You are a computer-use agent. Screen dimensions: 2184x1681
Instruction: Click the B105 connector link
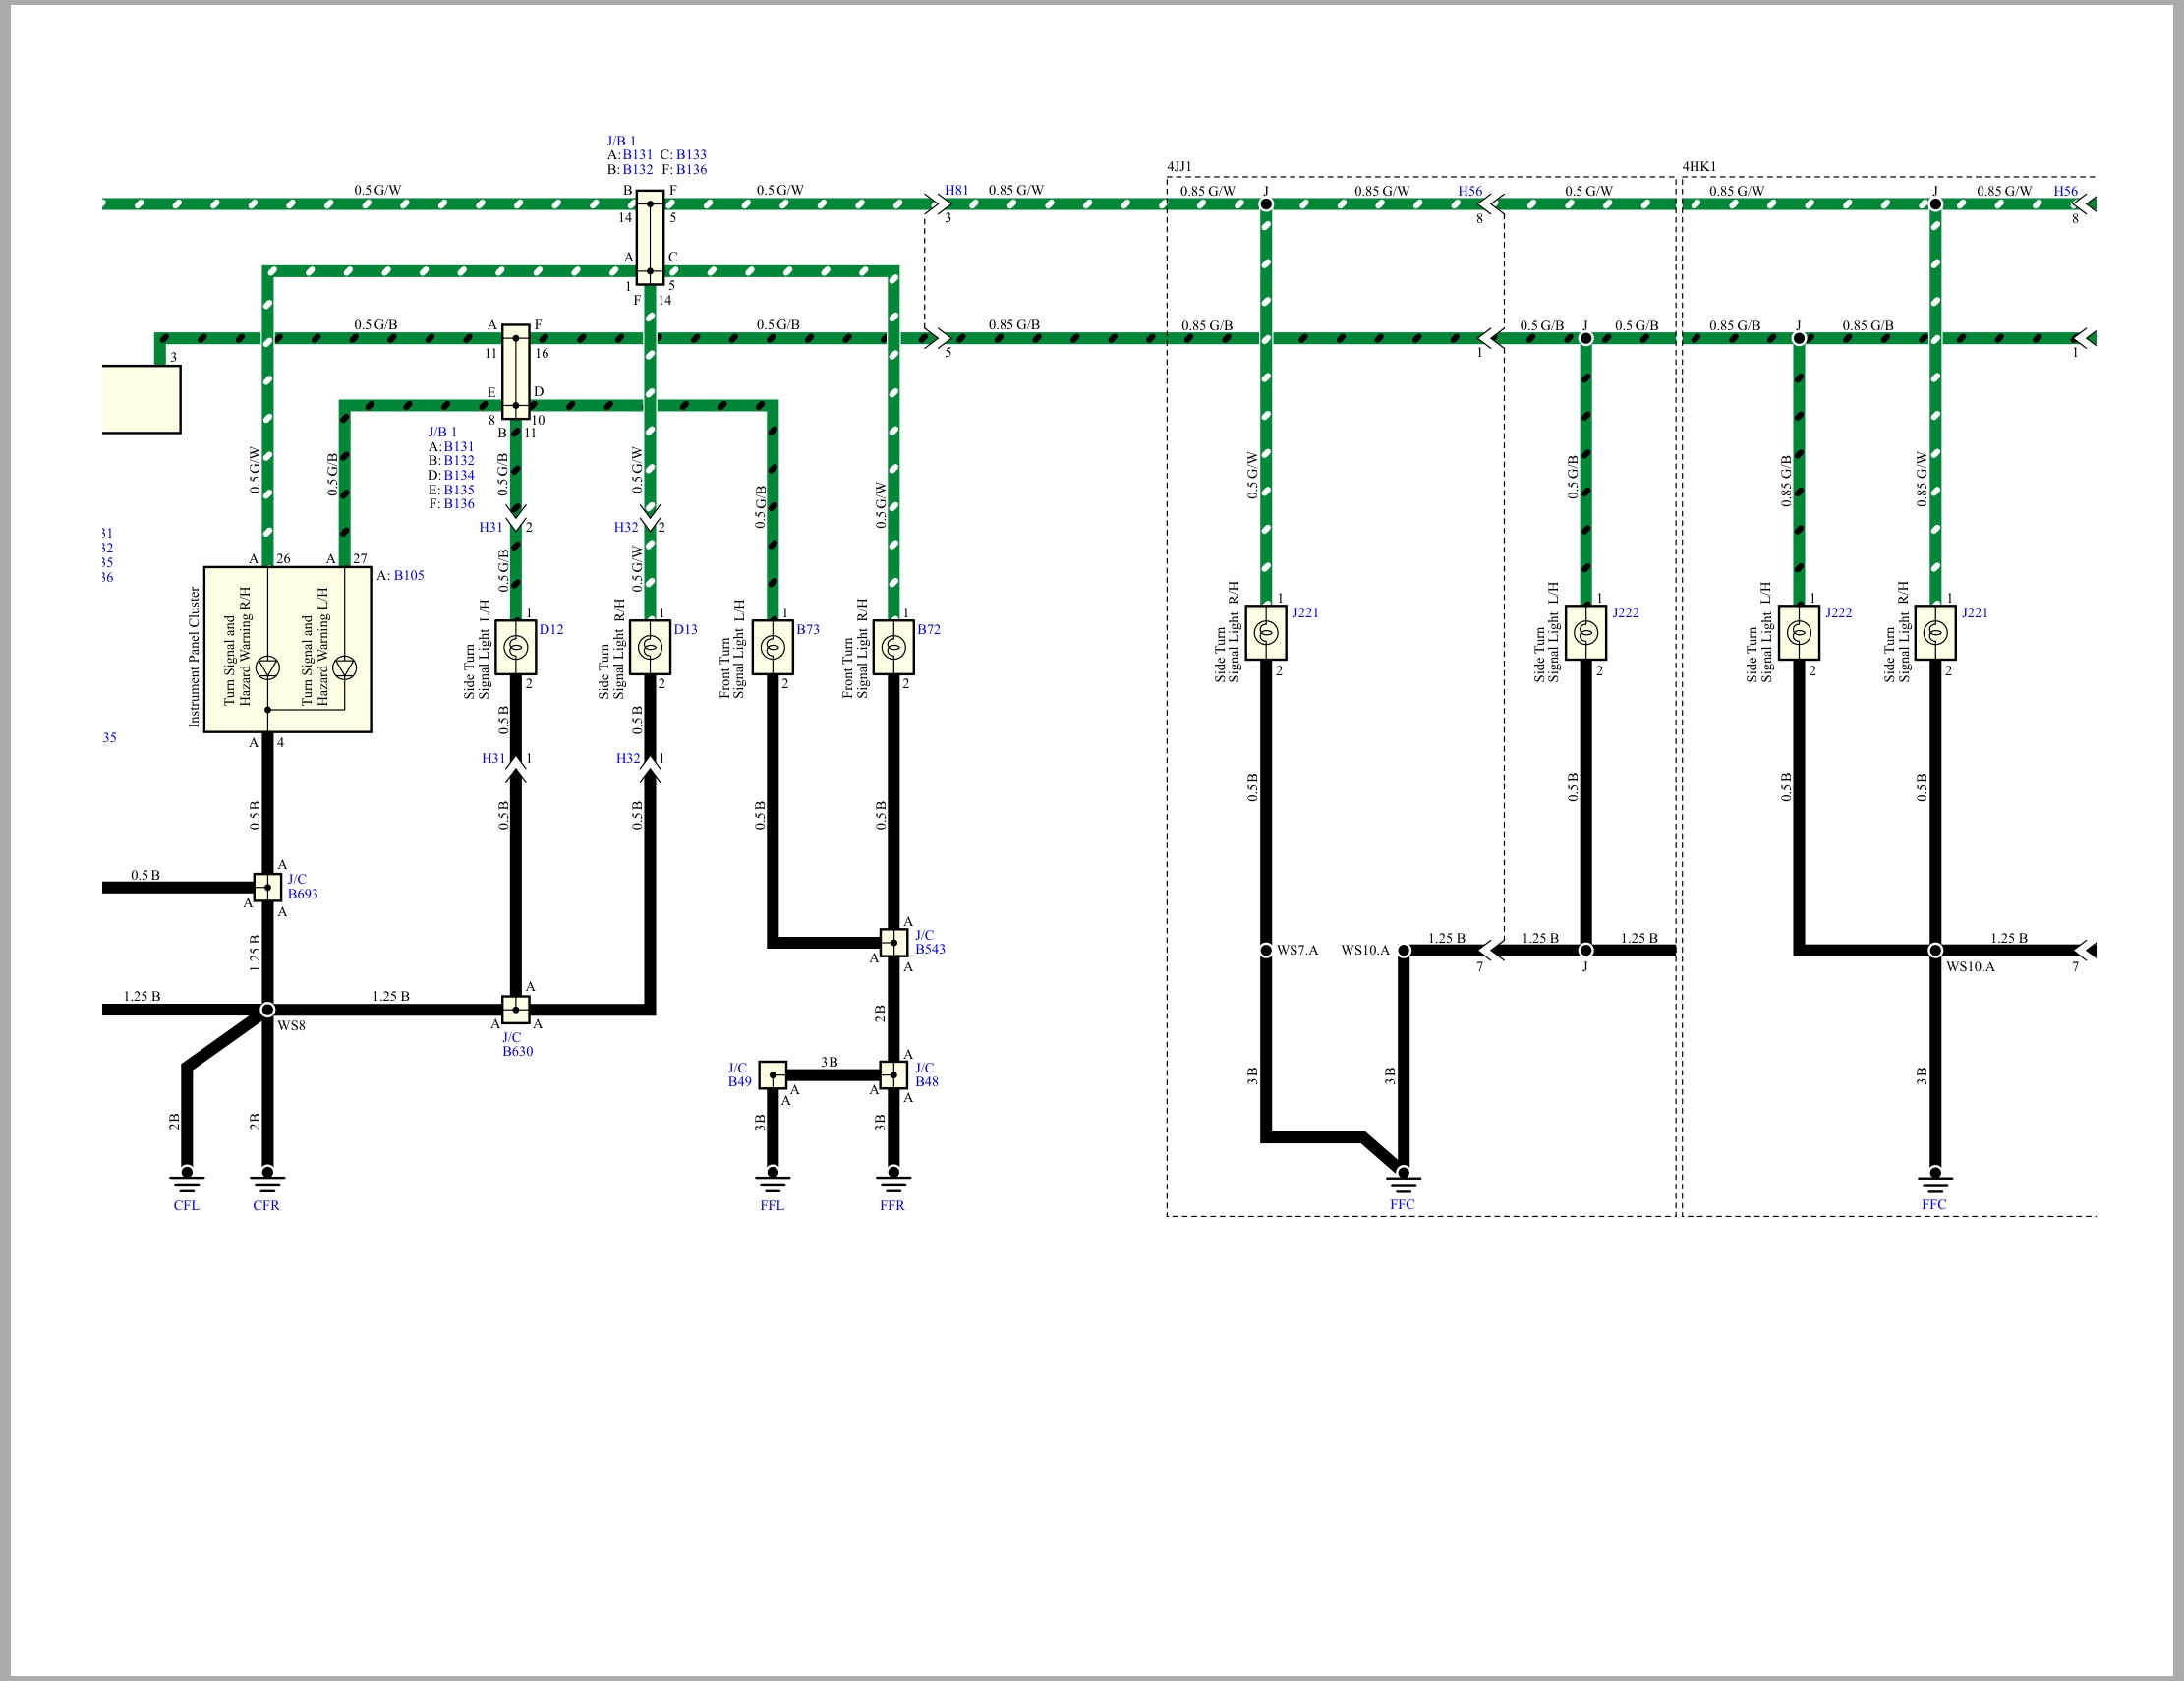[x=408, y=575]
